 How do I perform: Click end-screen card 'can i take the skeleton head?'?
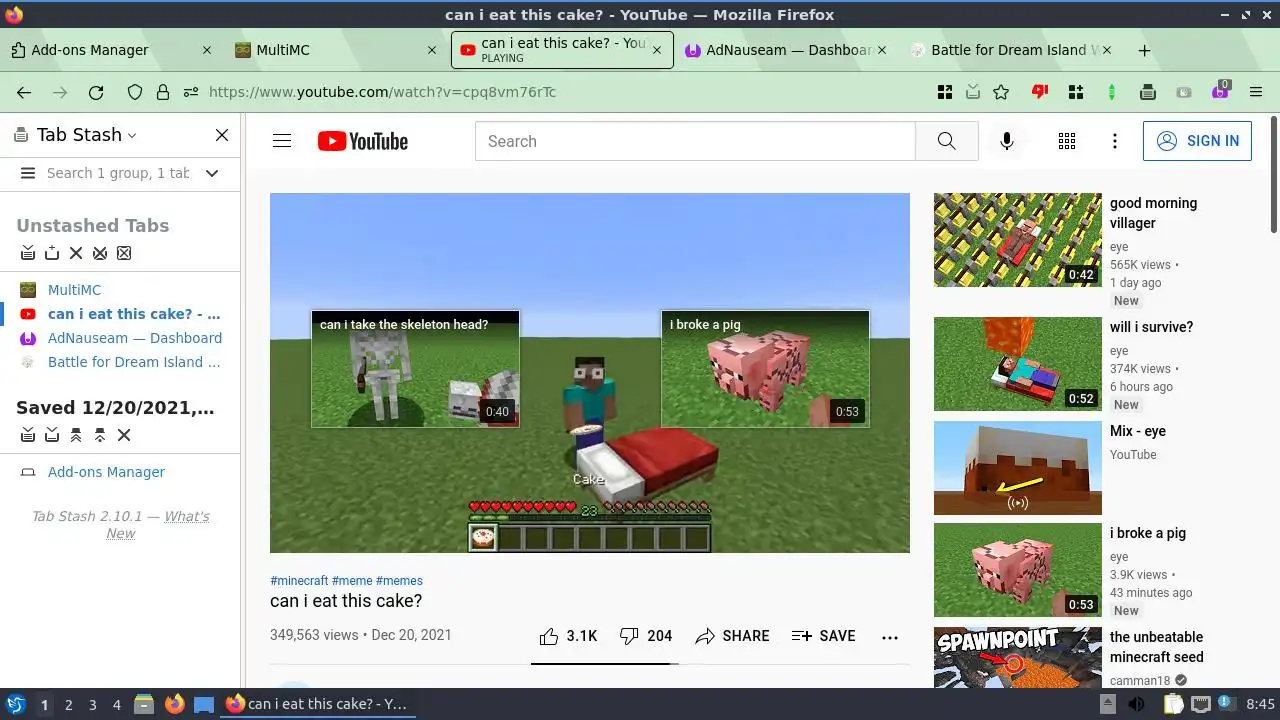click(x=415, y=369)
